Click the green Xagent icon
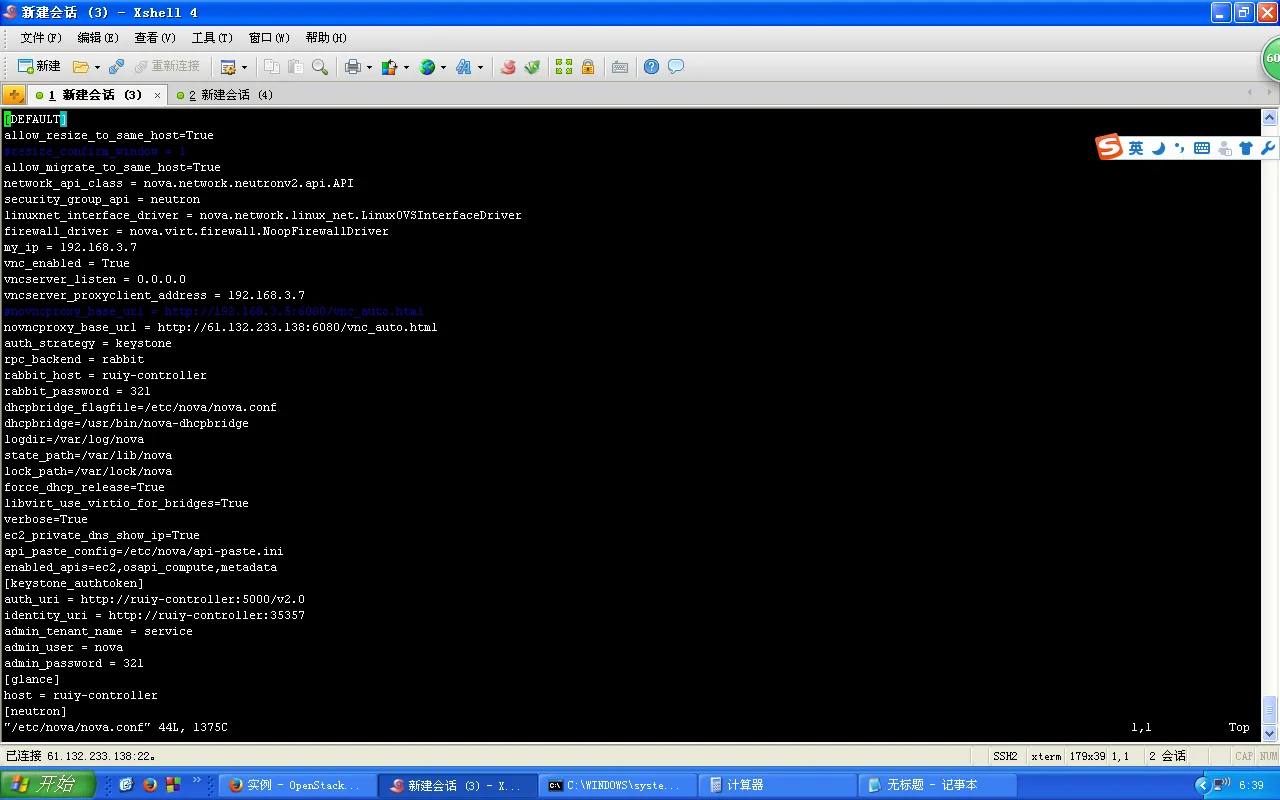The width and height of the screenshot is (1280, 800). pyautogui.click(x=532, y=67)
